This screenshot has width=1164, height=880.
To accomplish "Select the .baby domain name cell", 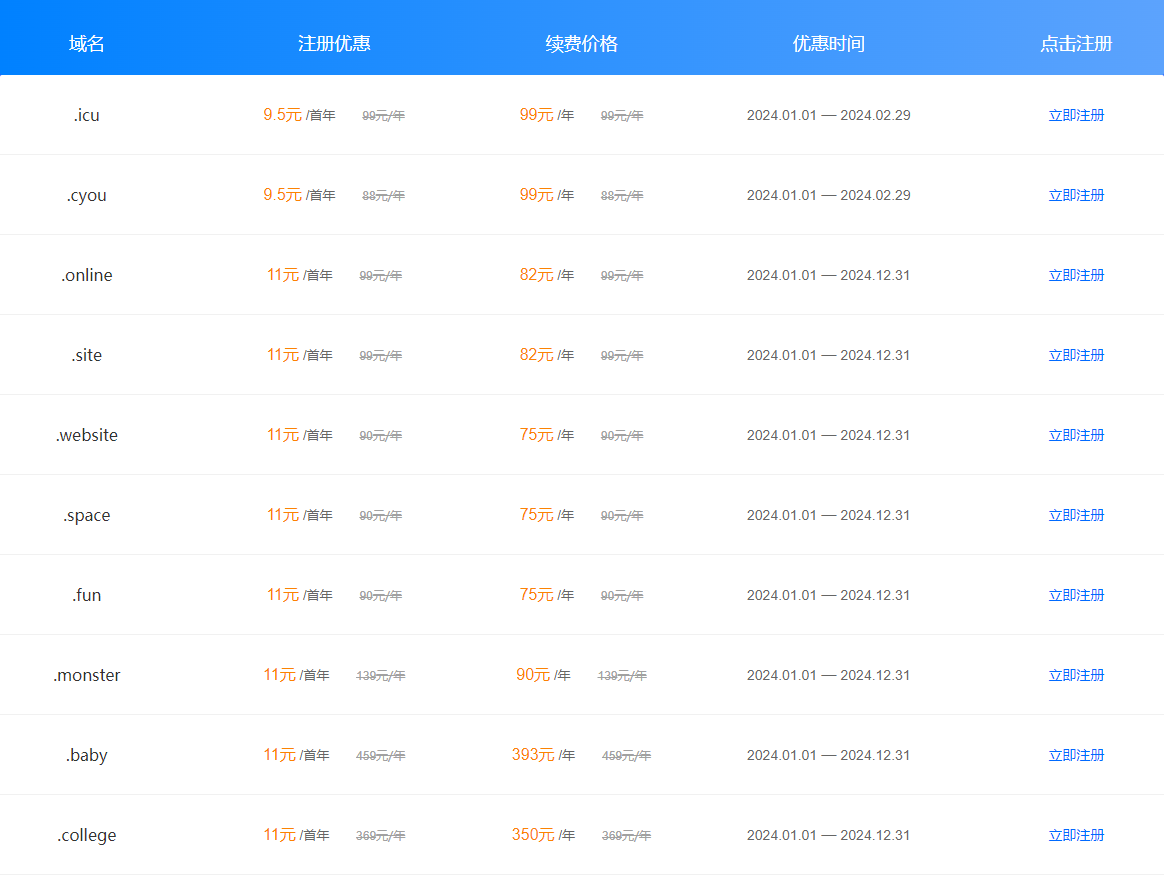I will [x=87, y=755].
